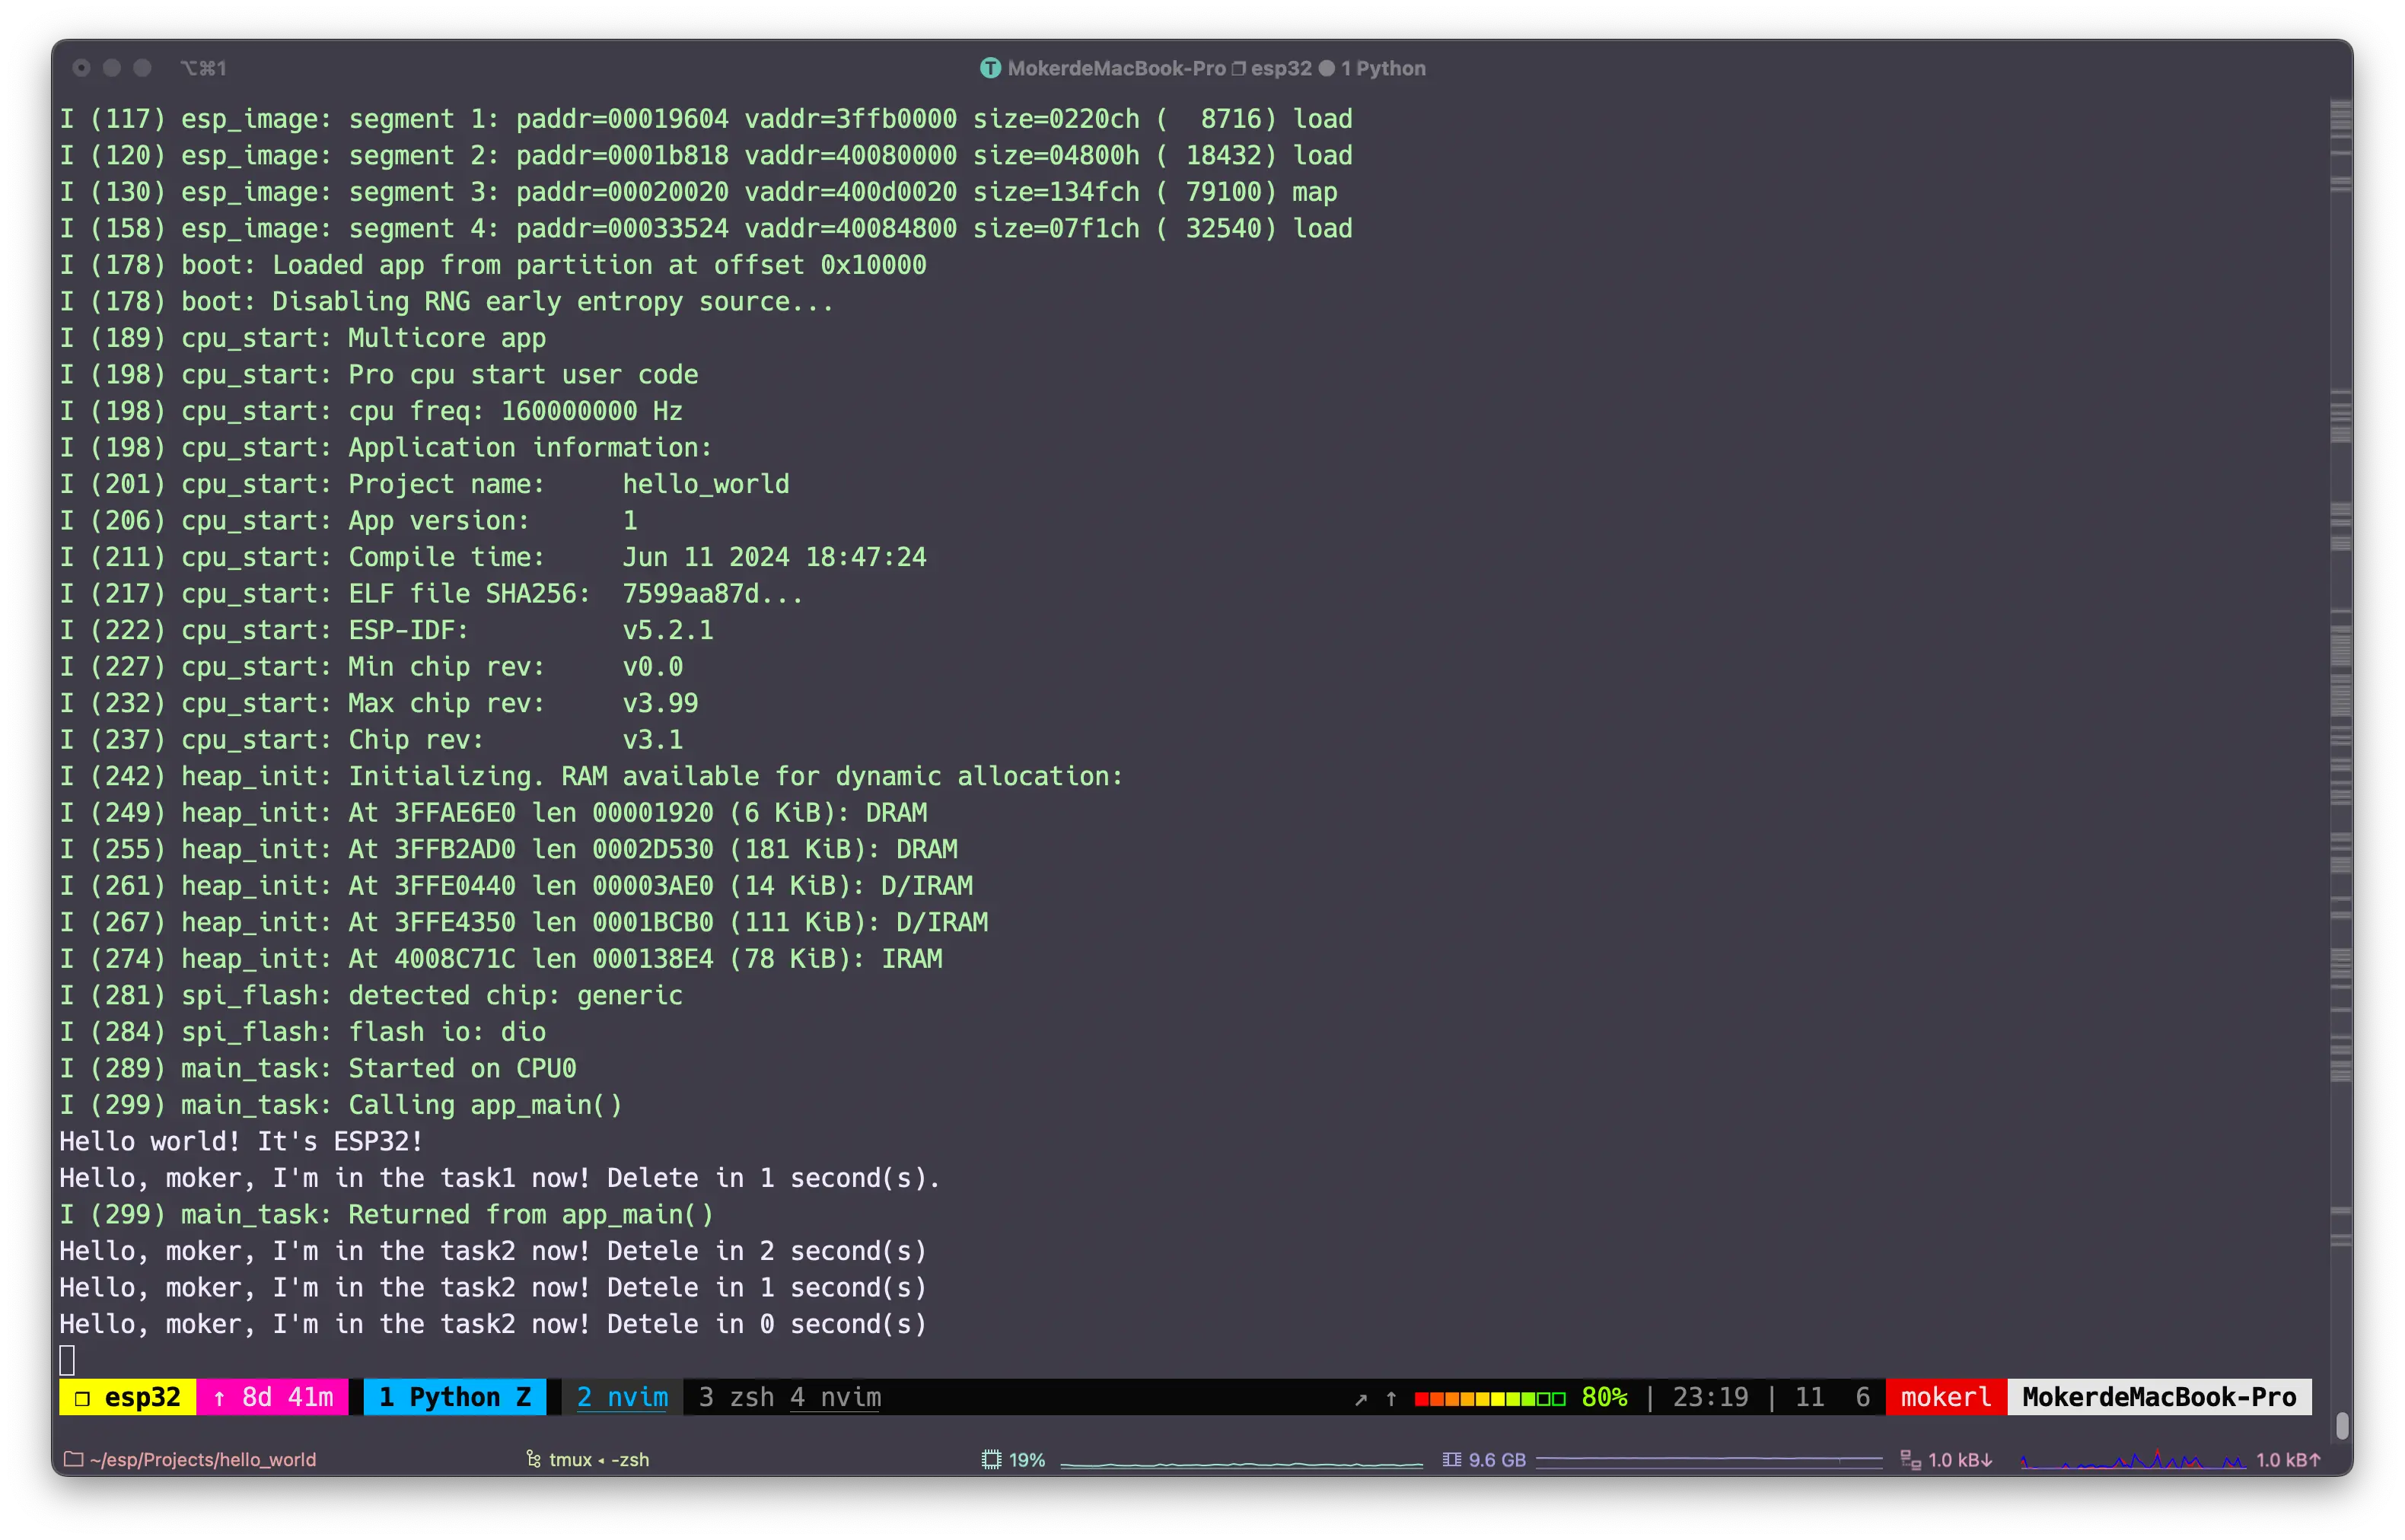The image size is (2405, 1540).
Task: Switch to tmux window 1 Python
Action: tap(455, 1397)
